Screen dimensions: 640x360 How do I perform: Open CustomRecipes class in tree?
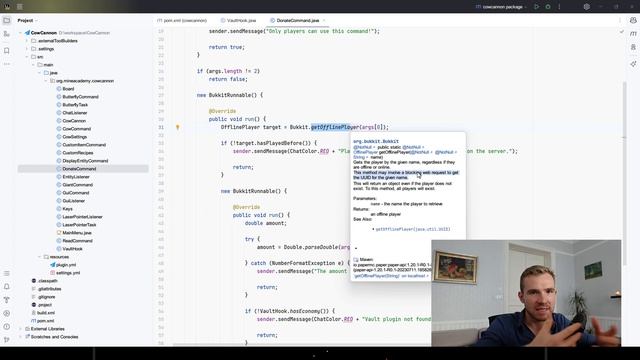78,153
